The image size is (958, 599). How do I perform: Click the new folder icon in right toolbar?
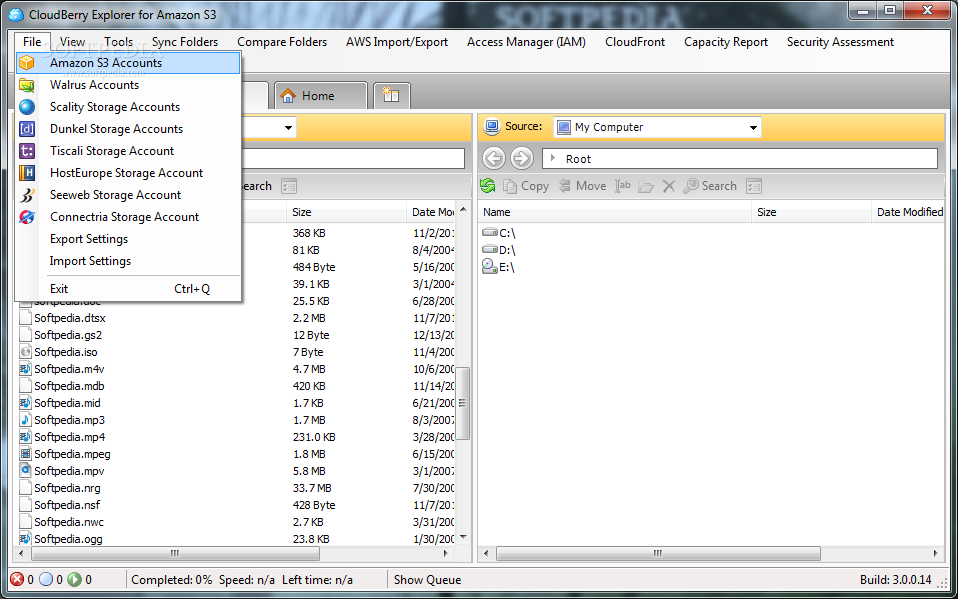[x=646, y=186]
